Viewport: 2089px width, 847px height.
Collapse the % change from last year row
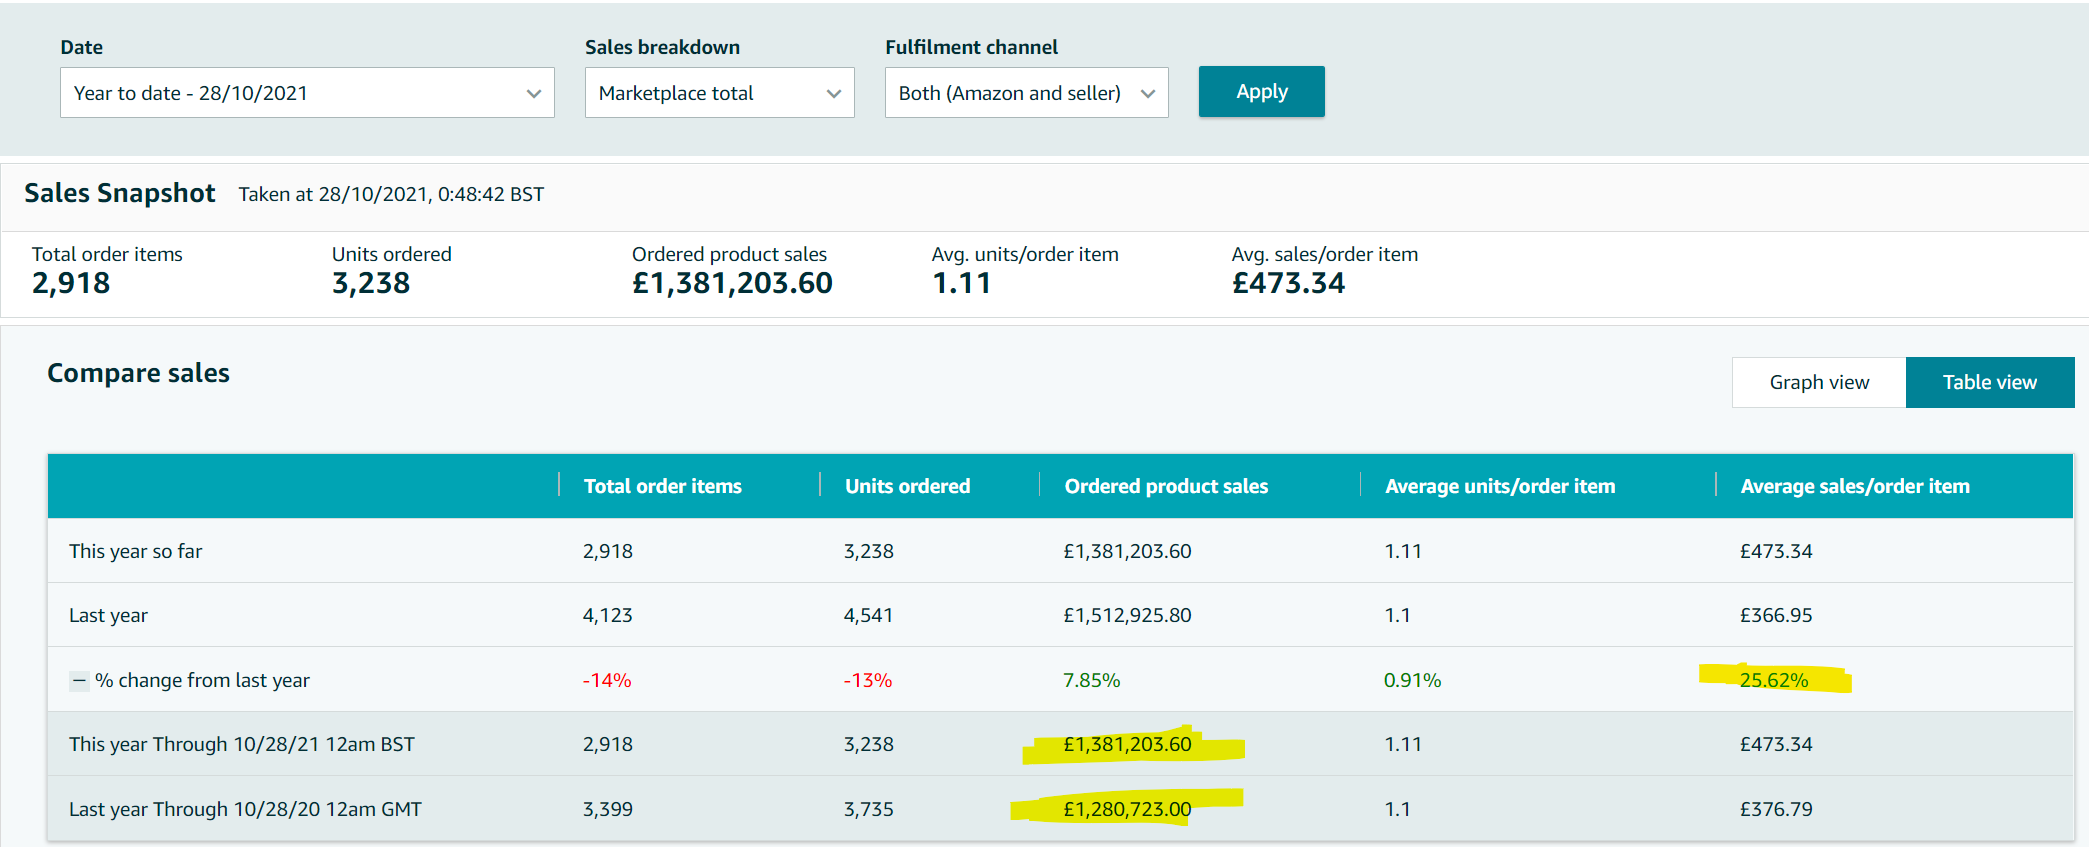click(x=79, y=681)
